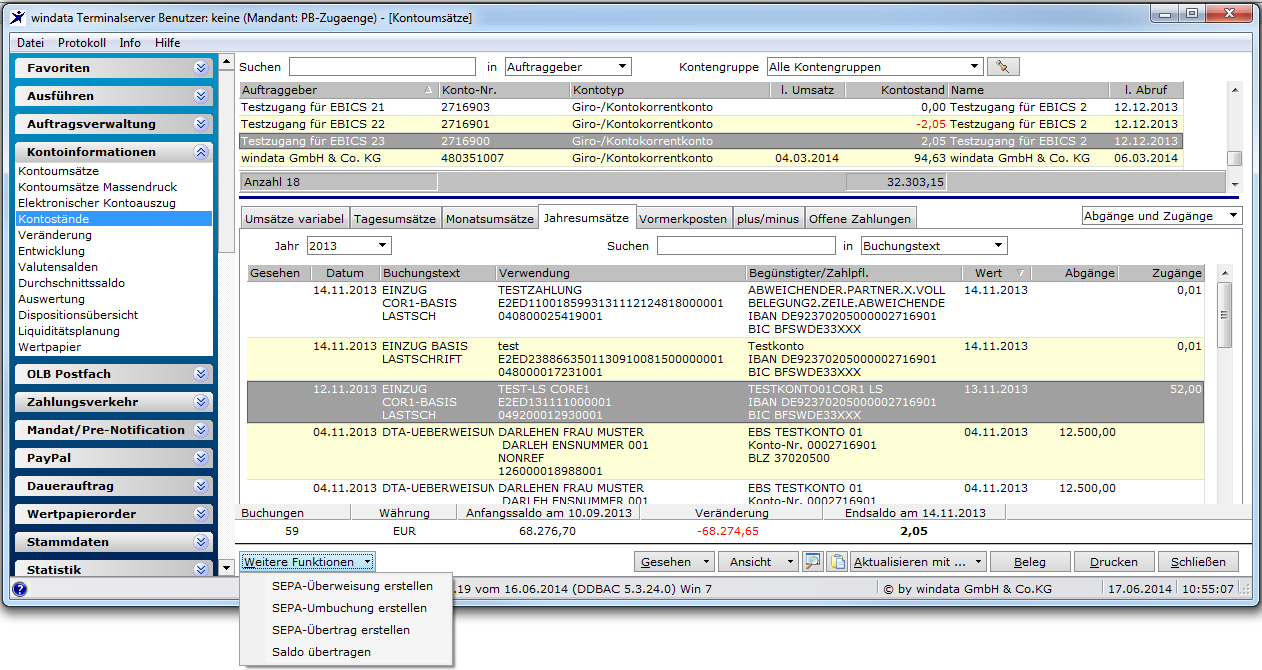Choose SEPA-Überweisung erstellen from the menu
Viewport: 1262px width, 670px height.
tap(352, 586)
